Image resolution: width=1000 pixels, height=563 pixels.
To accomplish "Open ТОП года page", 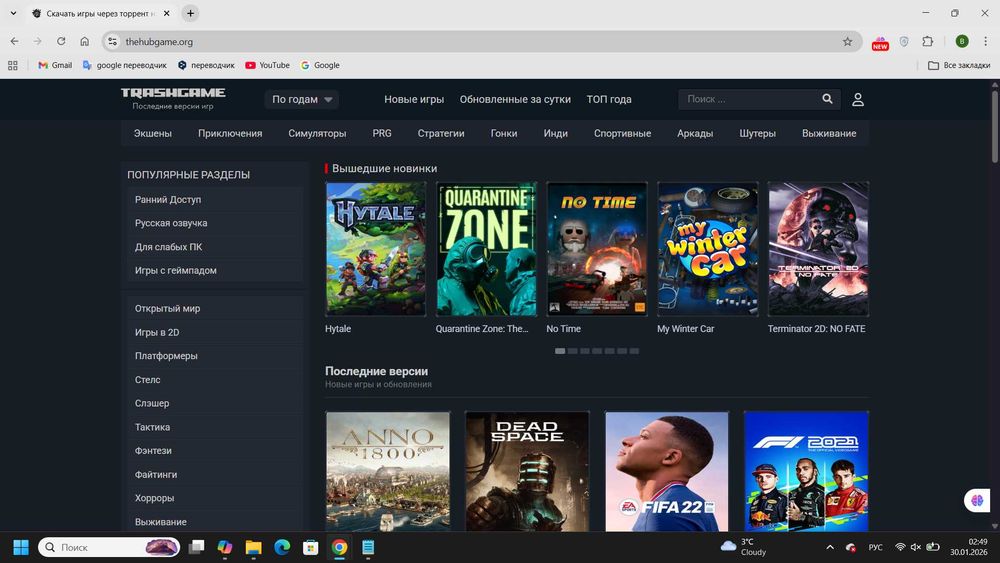I will pos(609,99).
